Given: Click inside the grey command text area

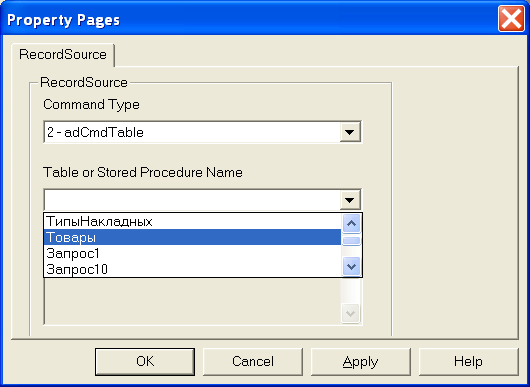Looking at the screenshot, I should [193, 301].
